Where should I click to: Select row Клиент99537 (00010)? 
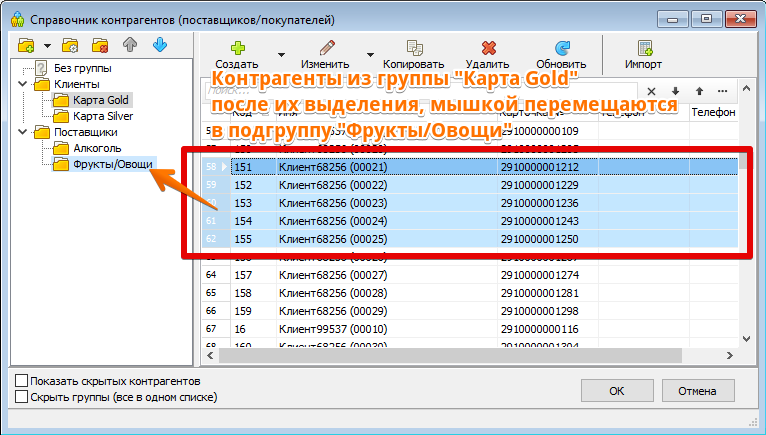click(470, 329)
